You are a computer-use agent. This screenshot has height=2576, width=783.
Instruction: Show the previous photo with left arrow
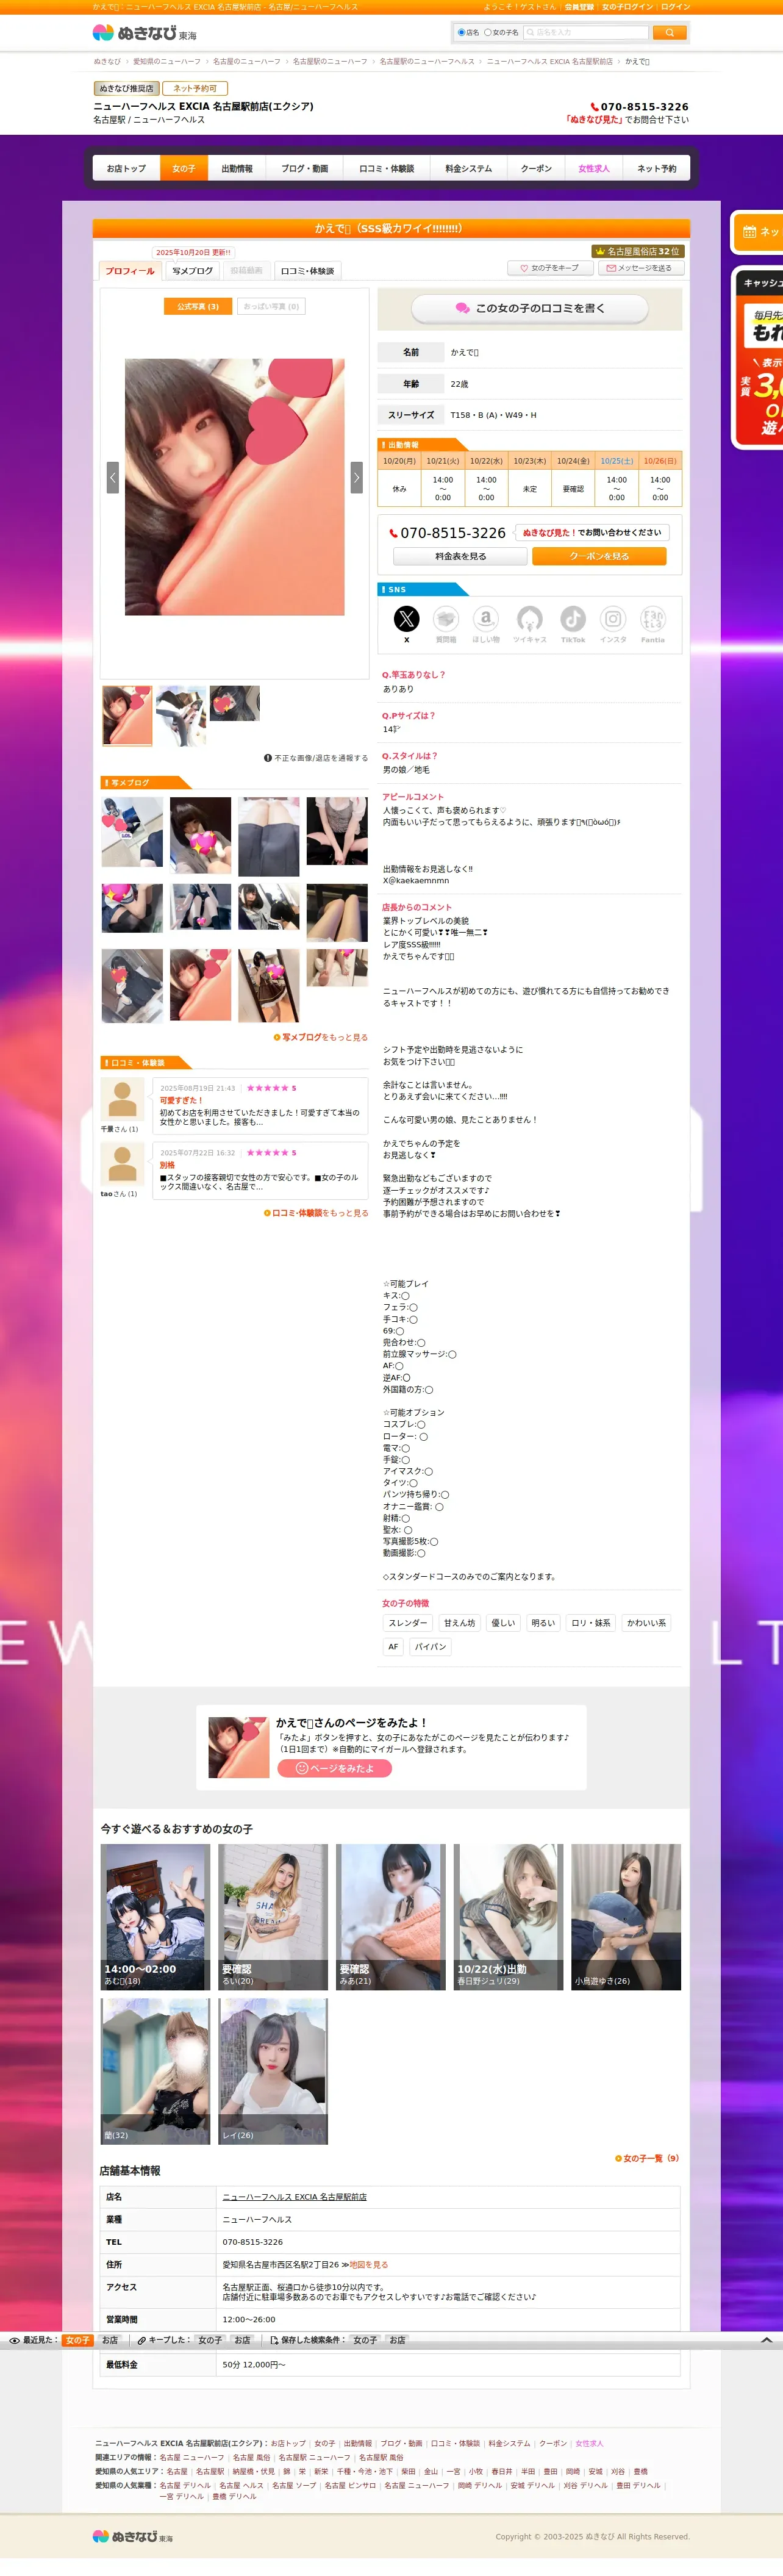112,477
